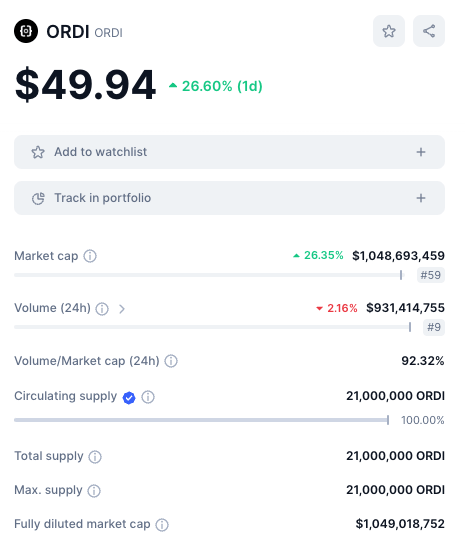Click the Volume (24h) info icon

point(102,309)
